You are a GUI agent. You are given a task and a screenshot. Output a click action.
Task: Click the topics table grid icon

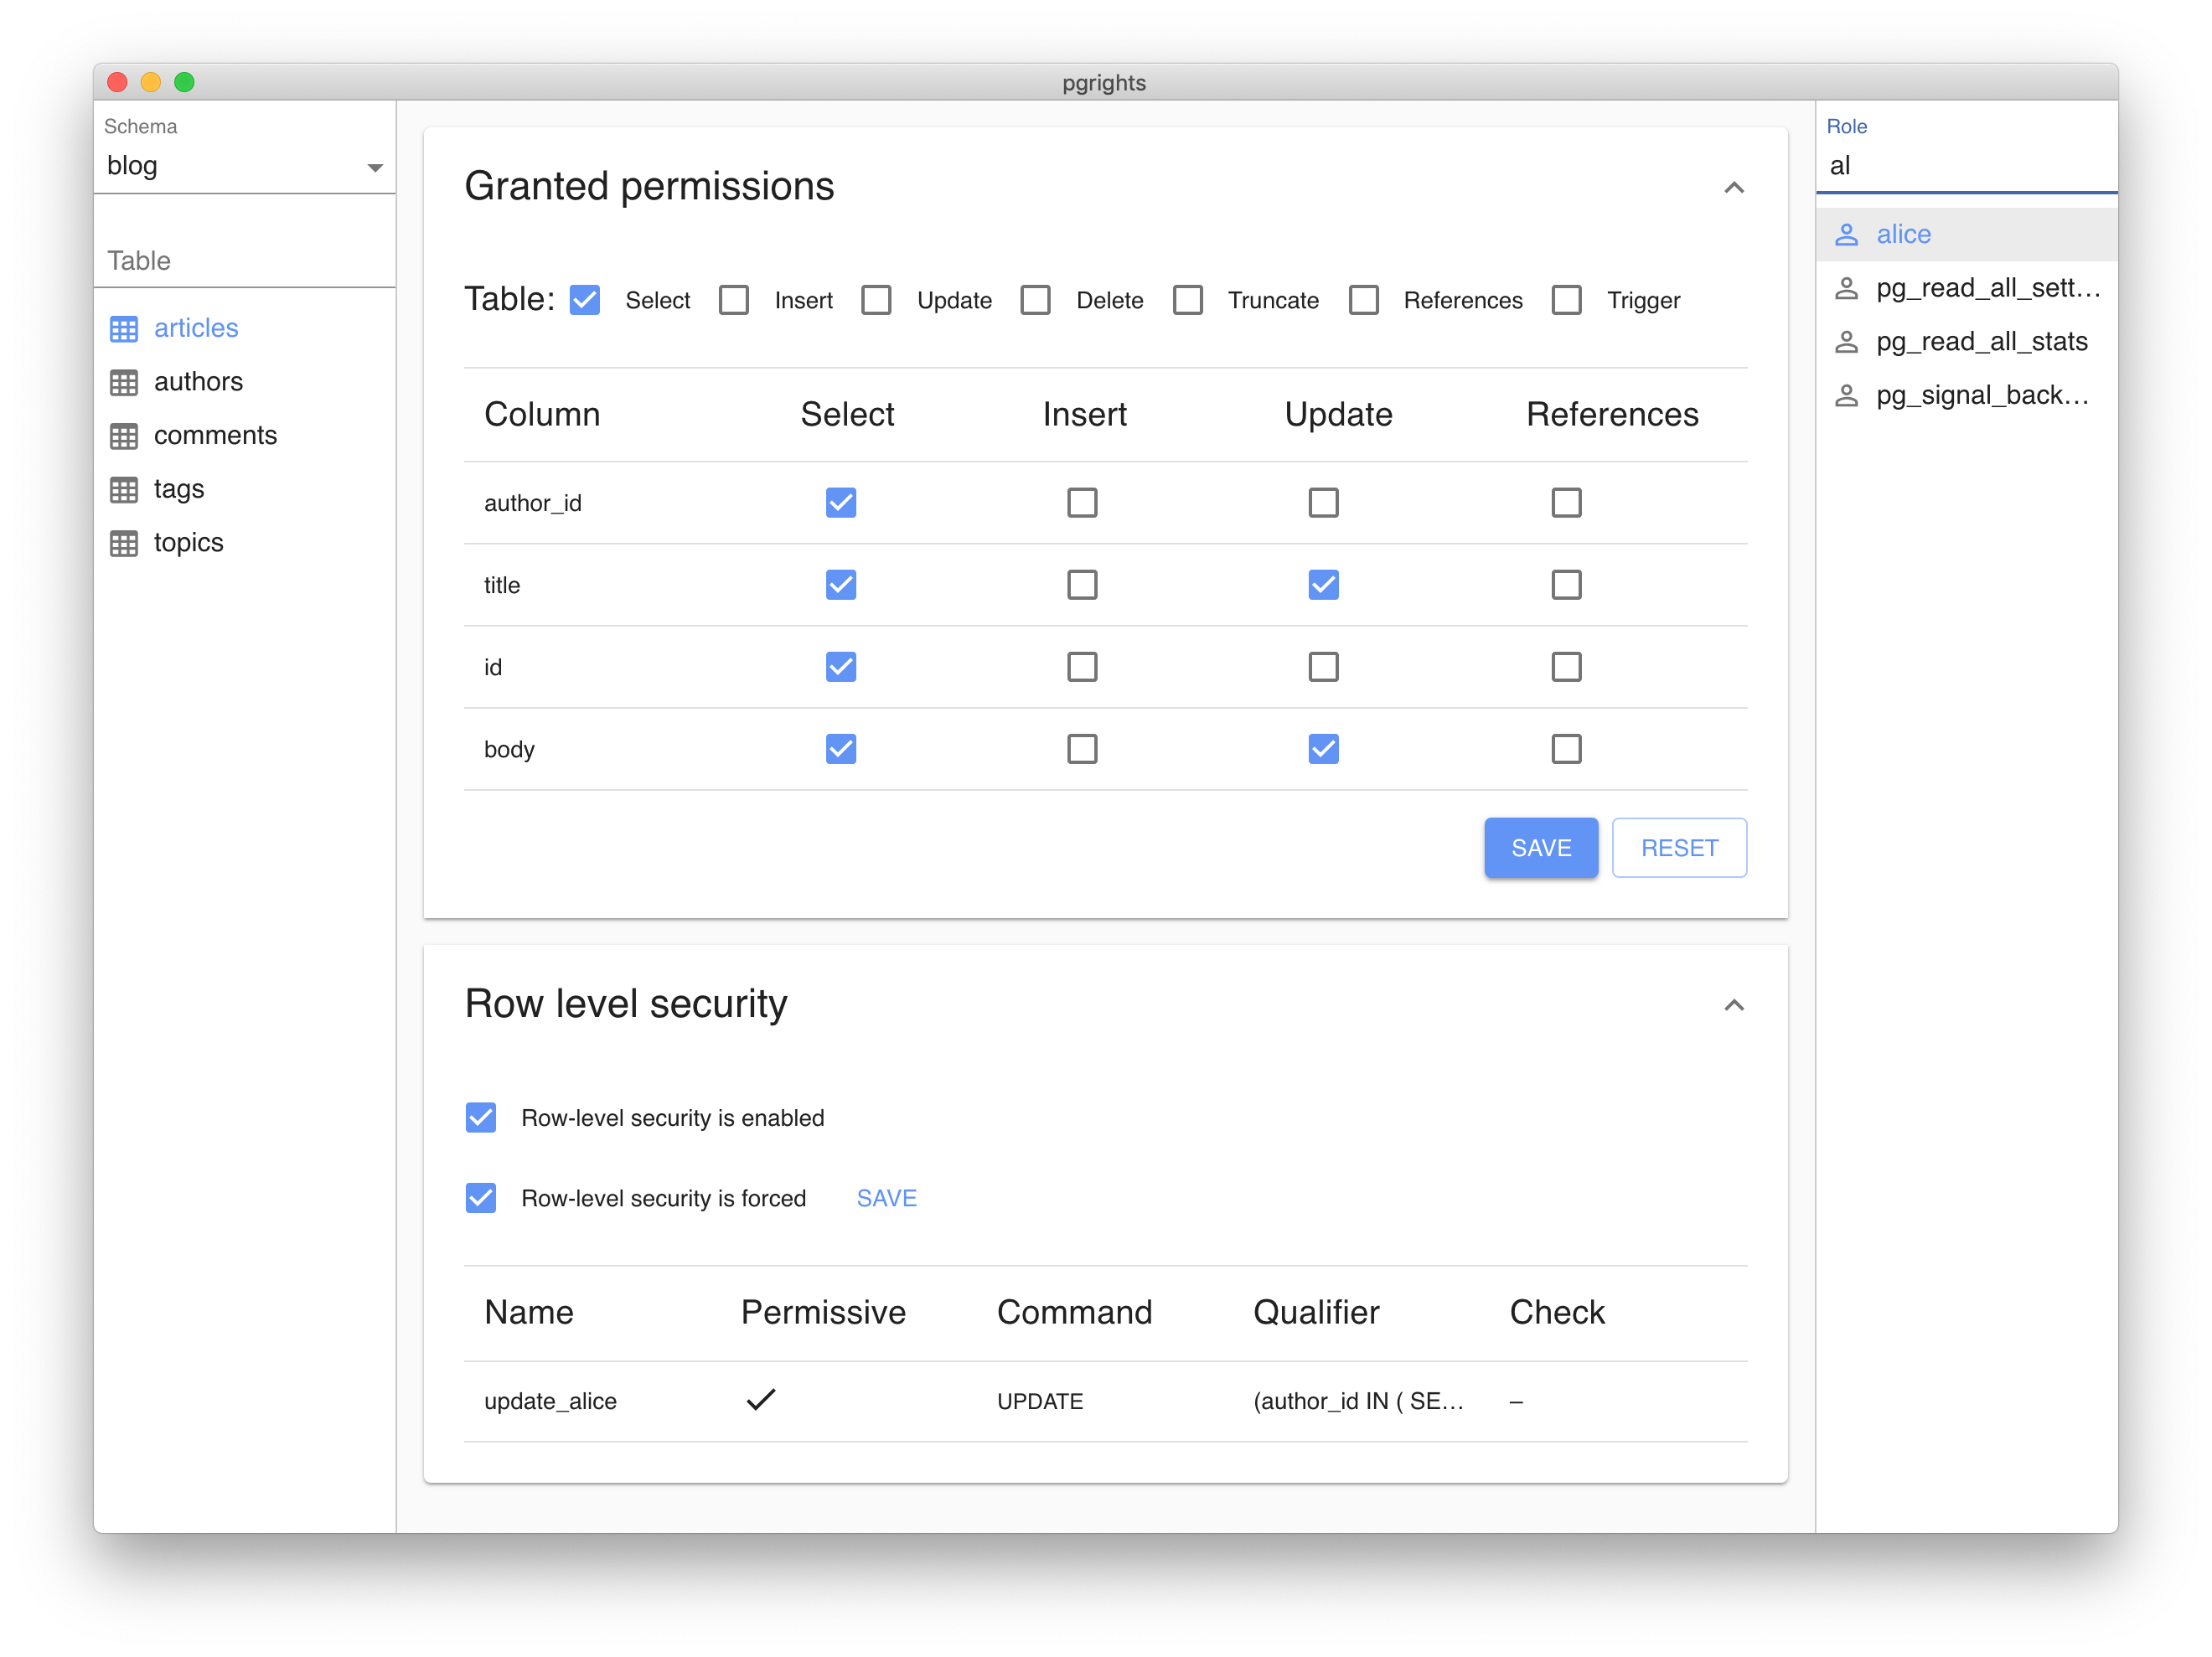(124, 544)
